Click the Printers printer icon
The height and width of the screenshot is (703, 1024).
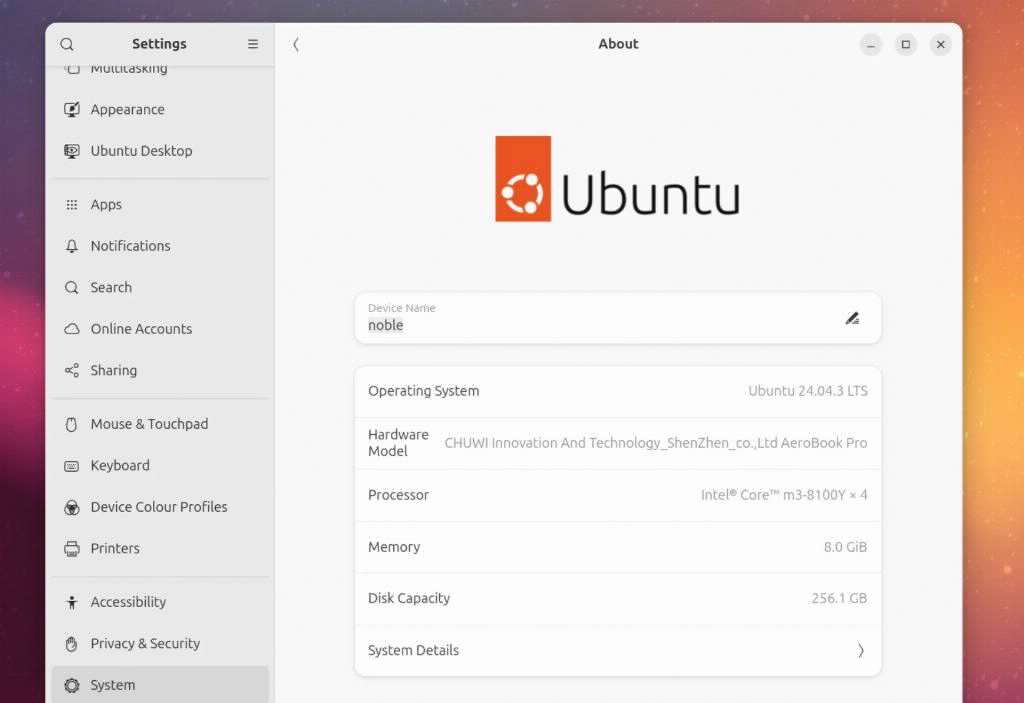click(72, 549)
